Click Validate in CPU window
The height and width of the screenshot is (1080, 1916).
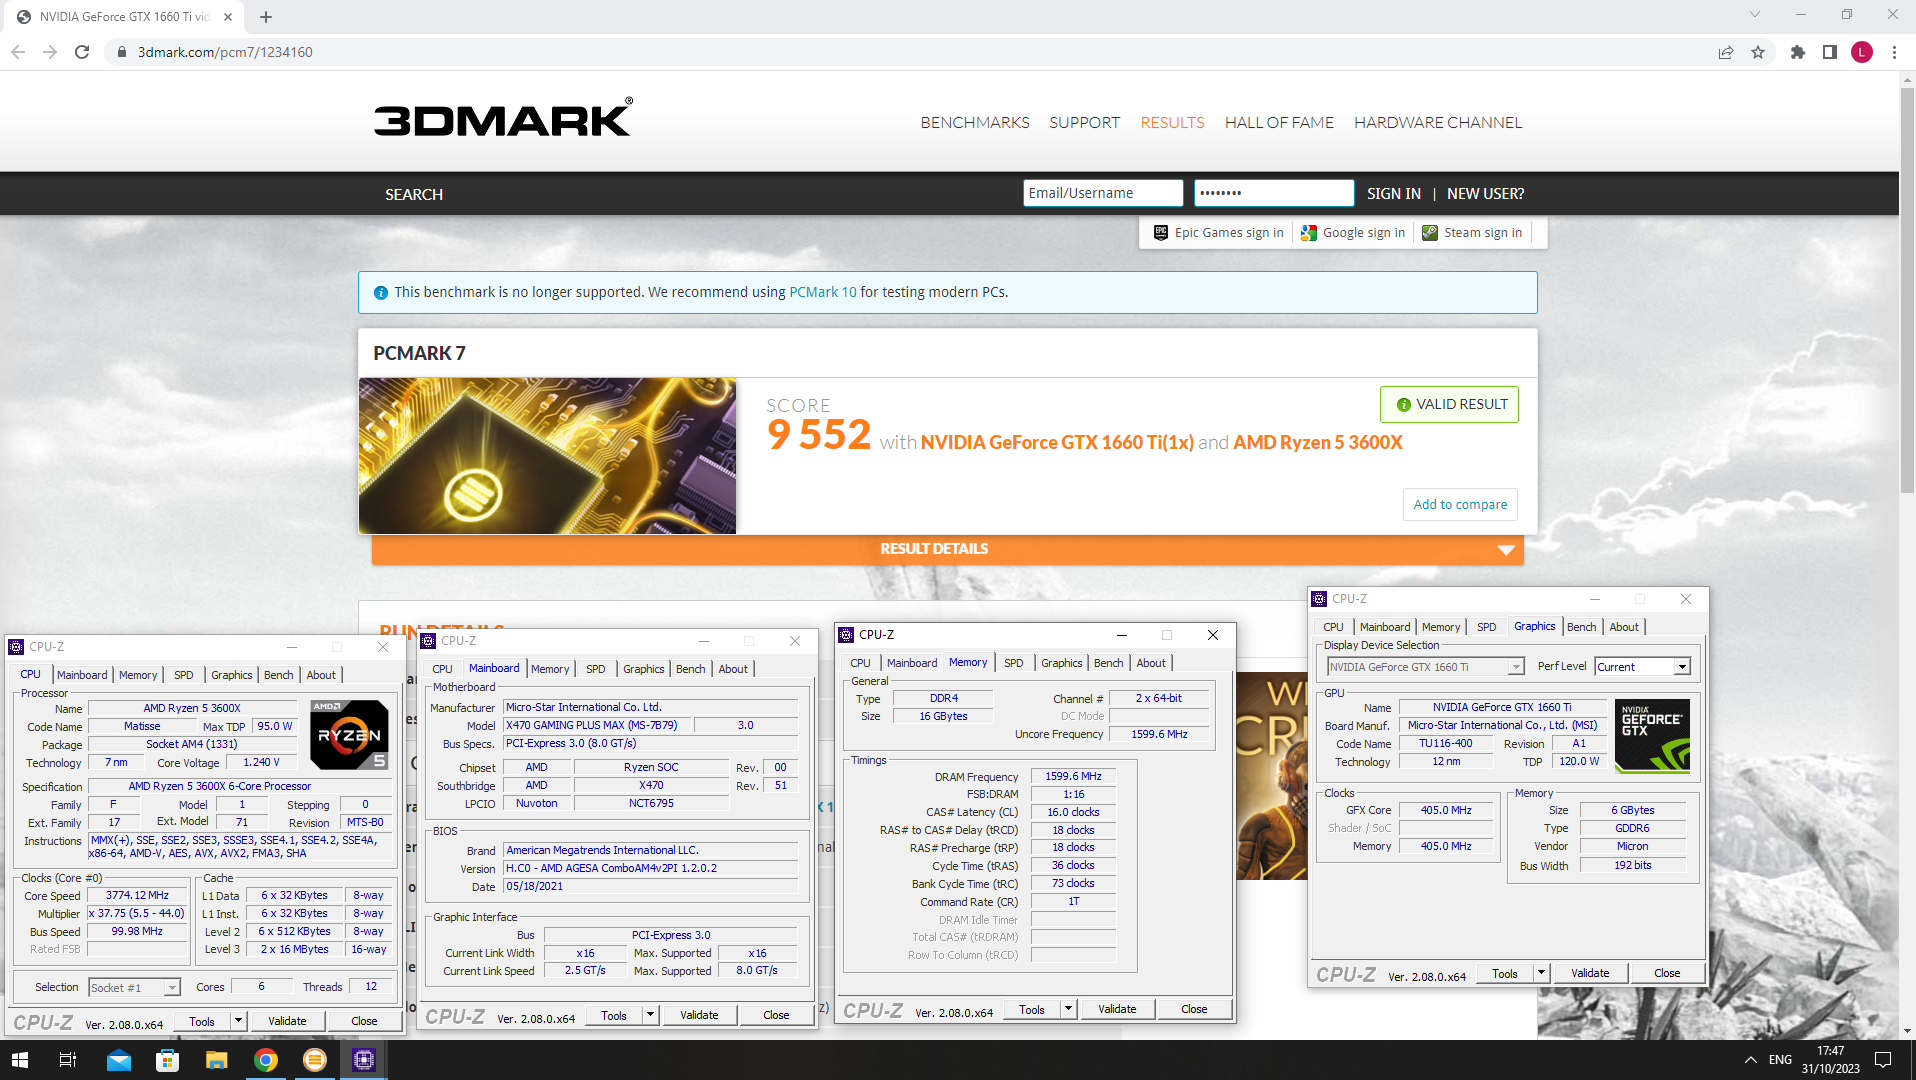pyautogui.click(x=287, y=1021)
